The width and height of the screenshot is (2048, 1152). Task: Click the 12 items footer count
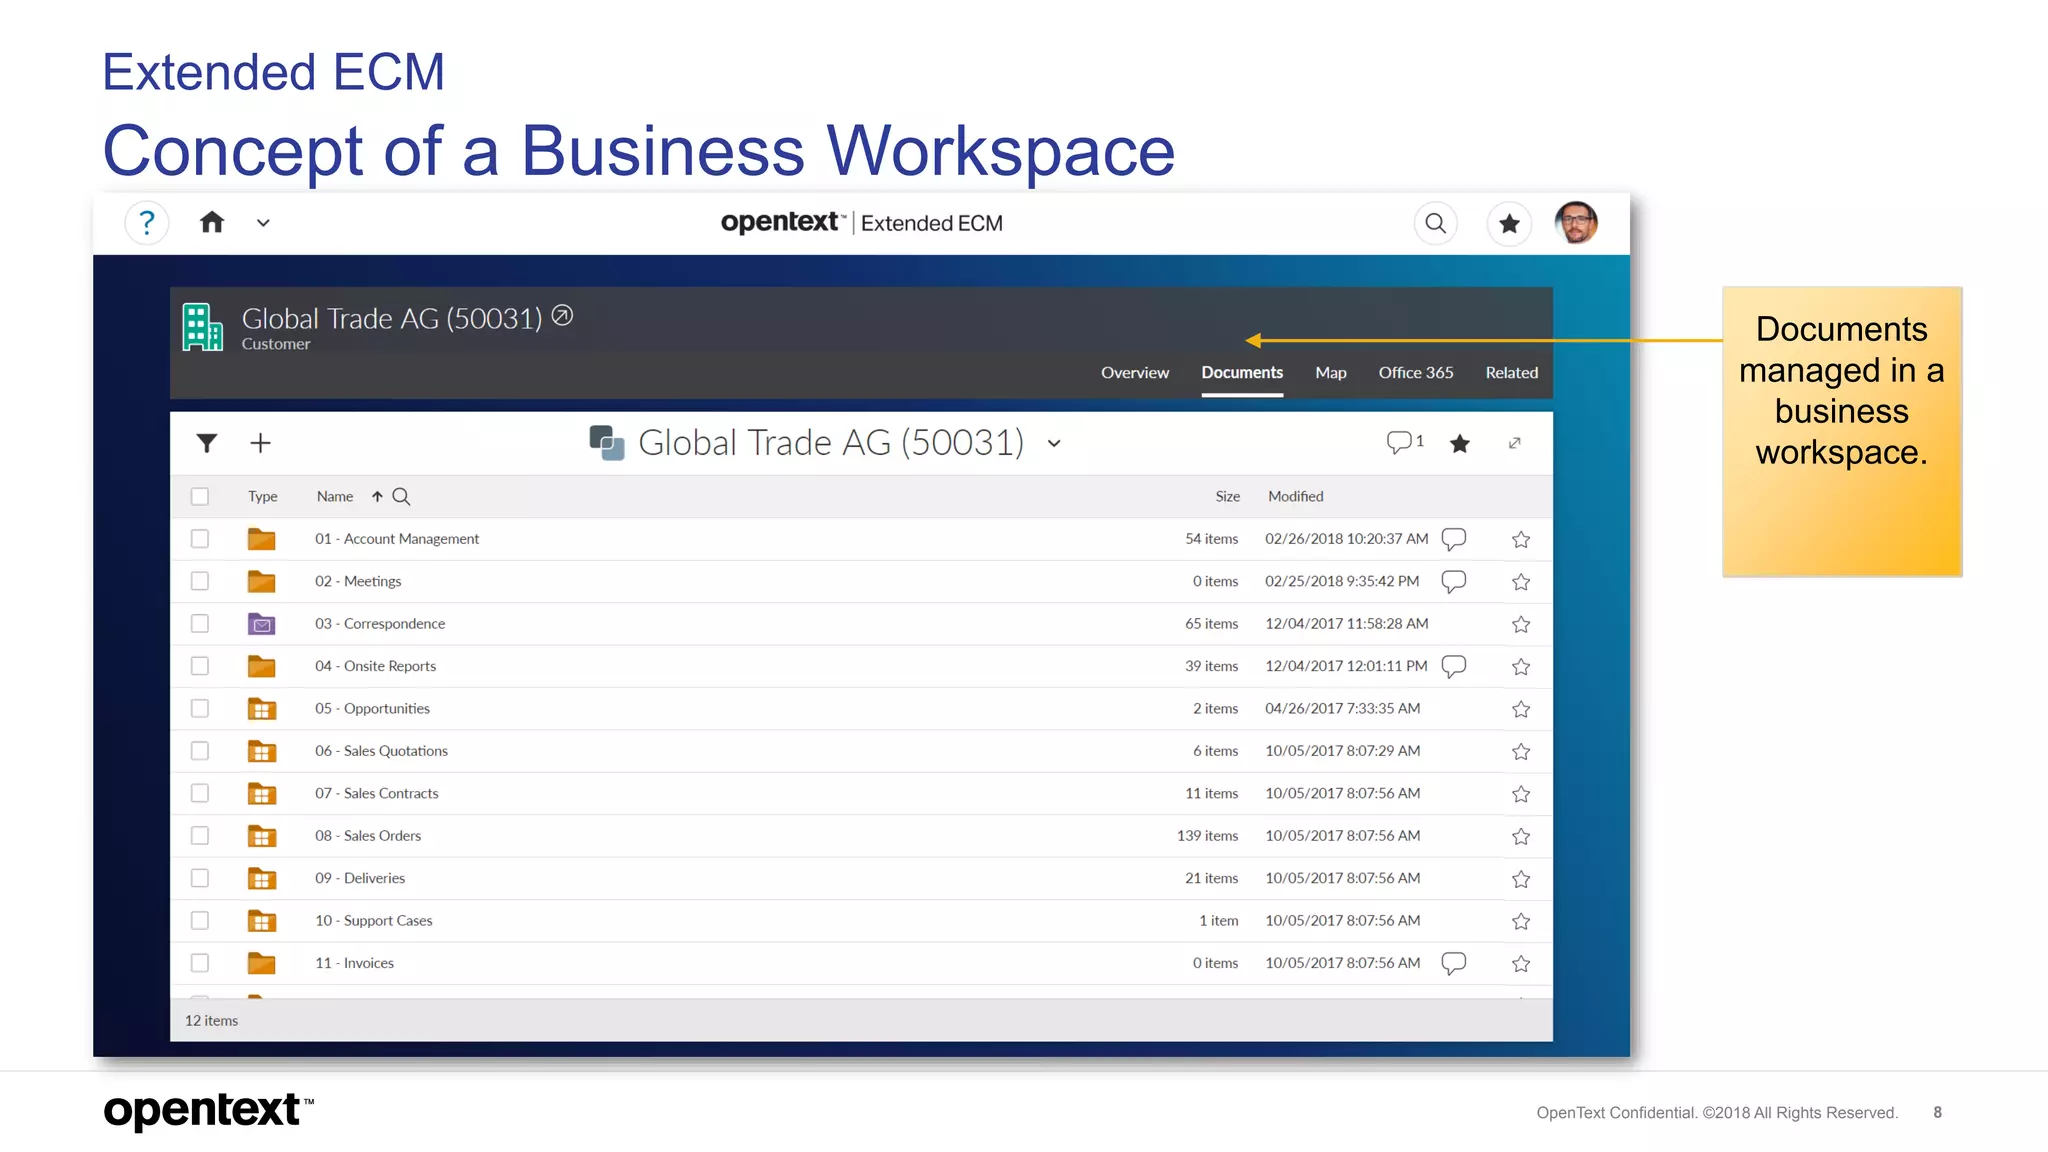click(x=212, y=1021)
